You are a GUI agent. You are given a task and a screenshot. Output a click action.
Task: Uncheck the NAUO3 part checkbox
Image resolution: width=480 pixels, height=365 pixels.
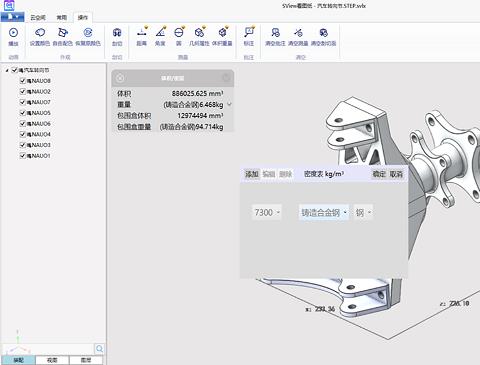23,145
